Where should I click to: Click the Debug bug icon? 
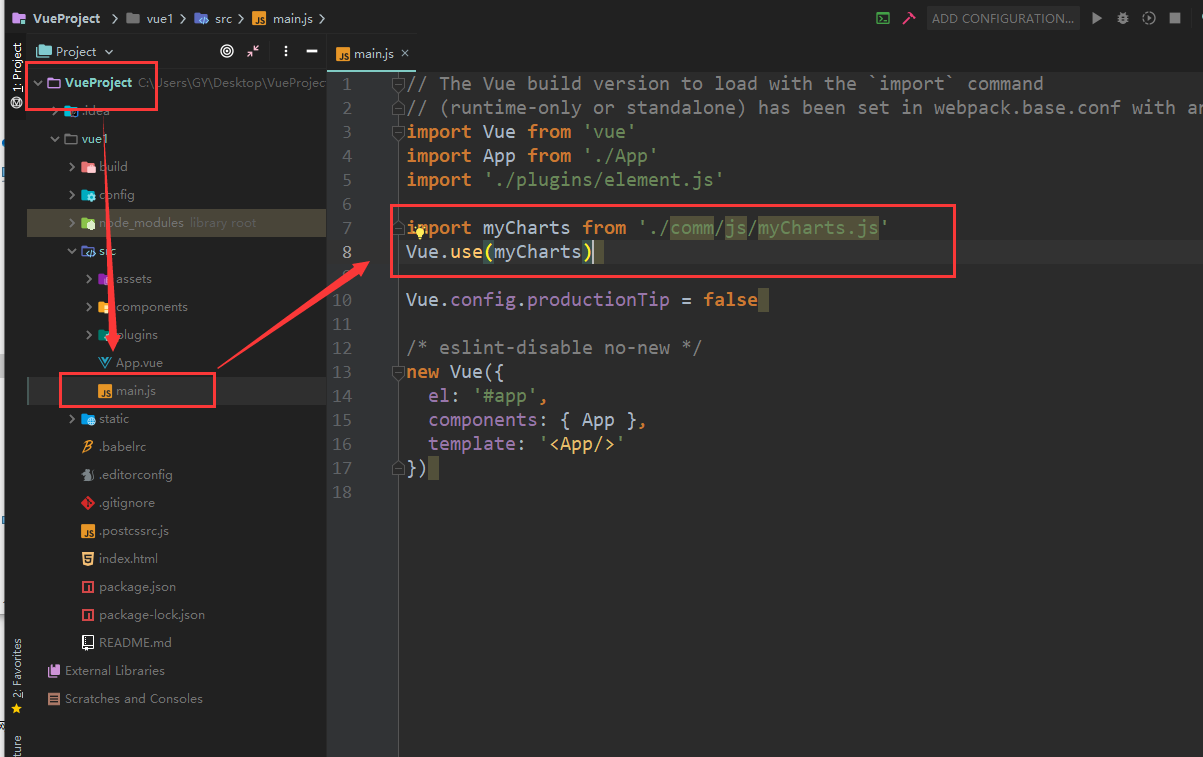[x=1123, y=18]
